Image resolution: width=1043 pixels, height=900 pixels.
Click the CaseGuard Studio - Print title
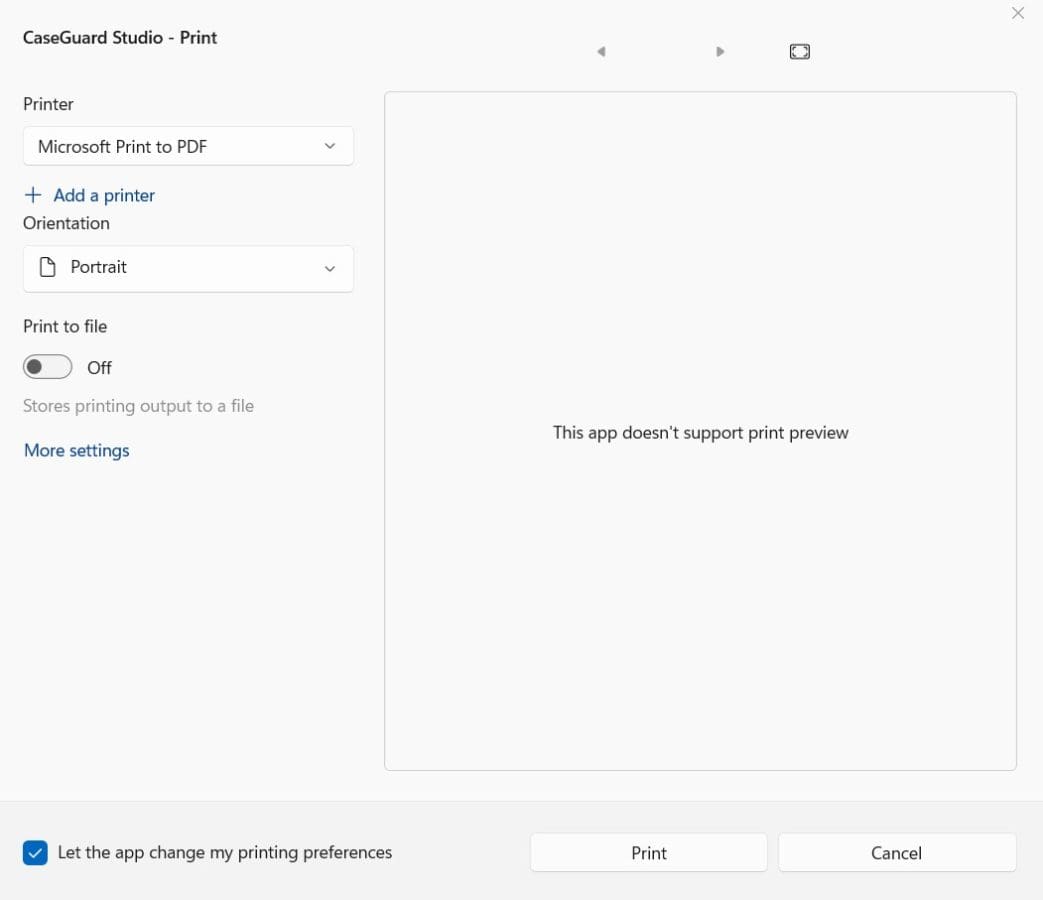[120, 38]
